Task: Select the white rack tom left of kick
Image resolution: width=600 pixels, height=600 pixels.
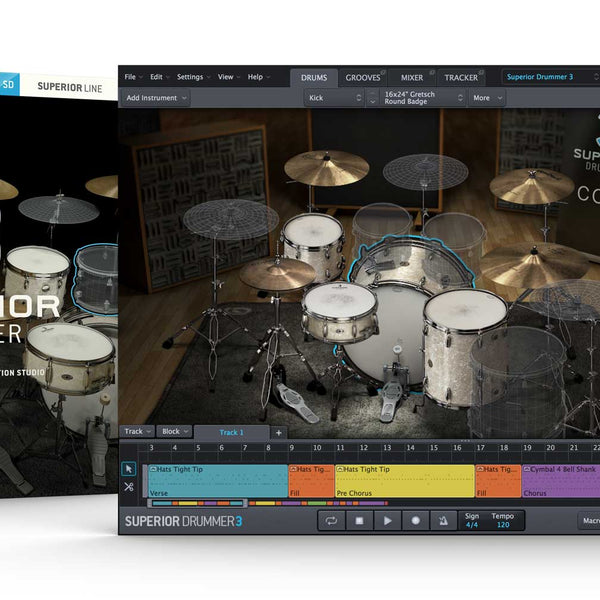Action: point(313,245)
